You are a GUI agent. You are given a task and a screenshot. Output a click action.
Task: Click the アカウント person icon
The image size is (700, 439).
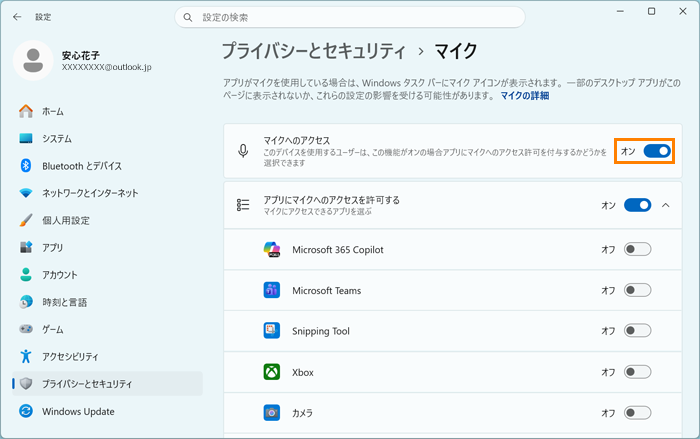26,275
